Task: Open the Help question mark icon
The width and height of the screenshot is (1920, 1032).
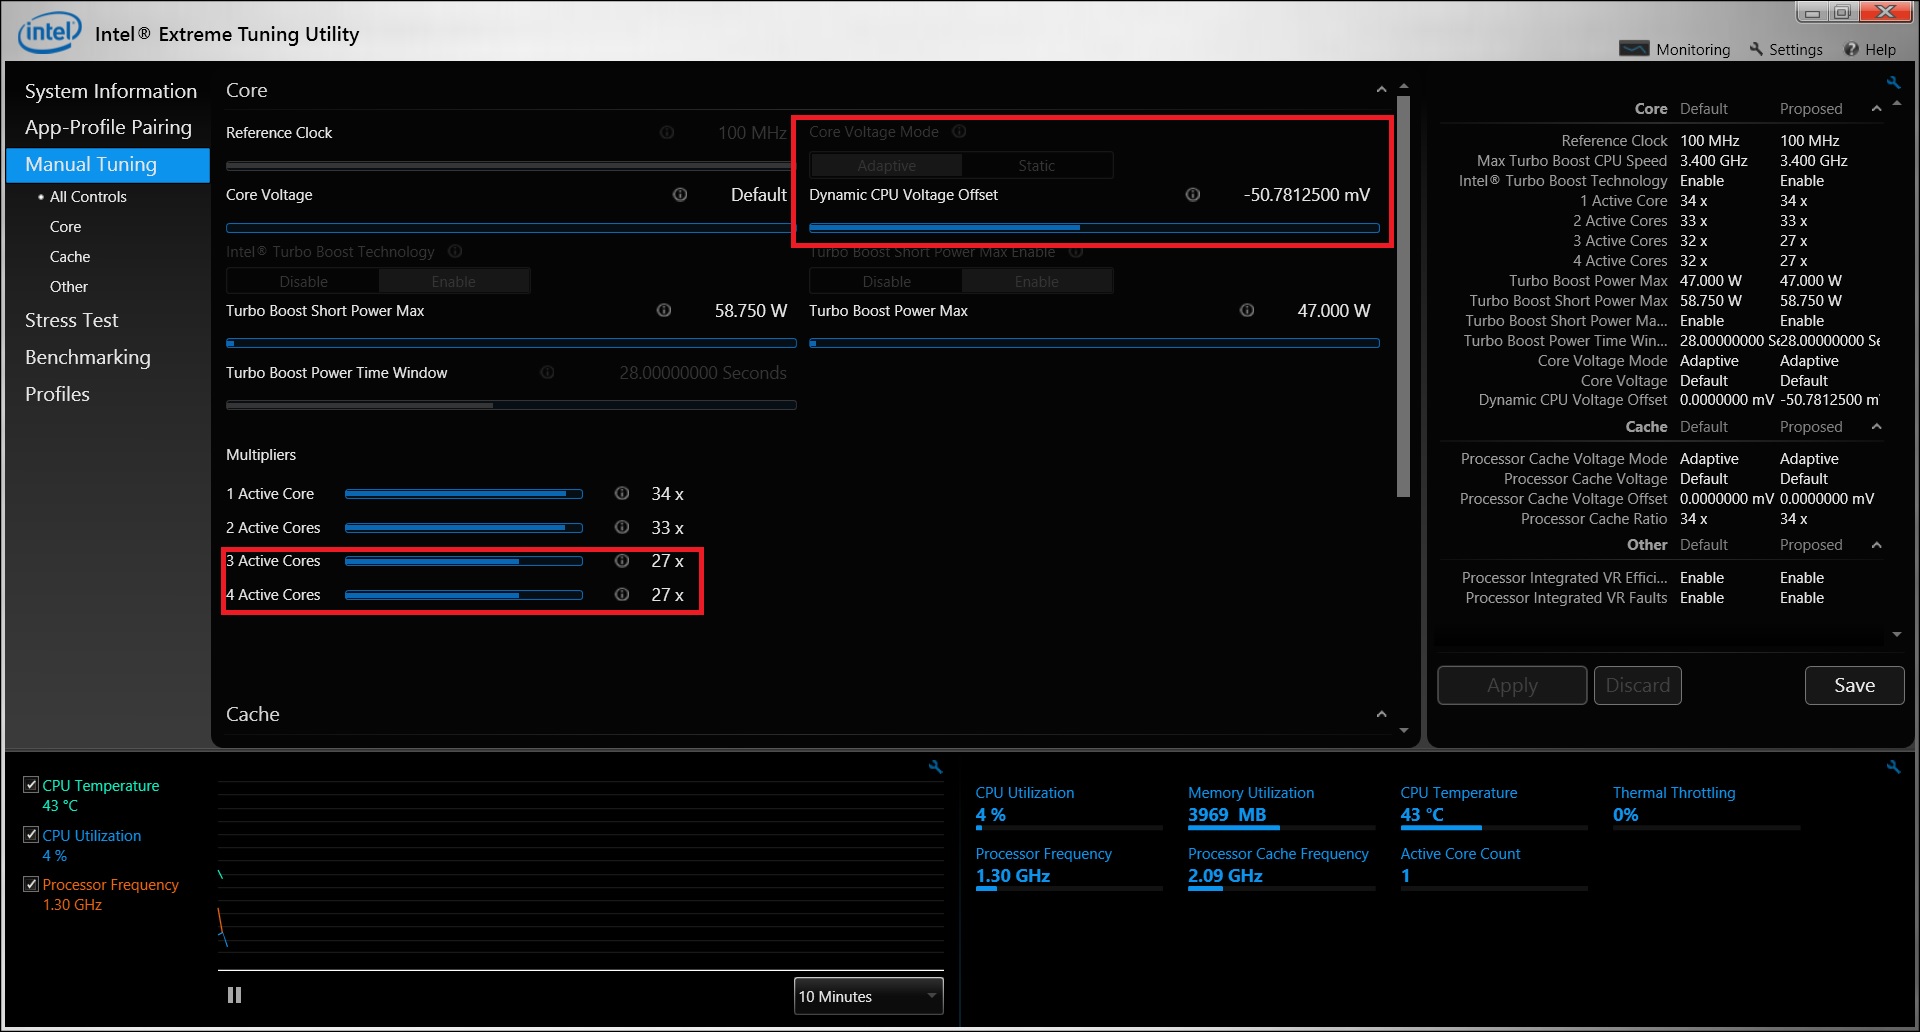Action: pos(1851,49)
